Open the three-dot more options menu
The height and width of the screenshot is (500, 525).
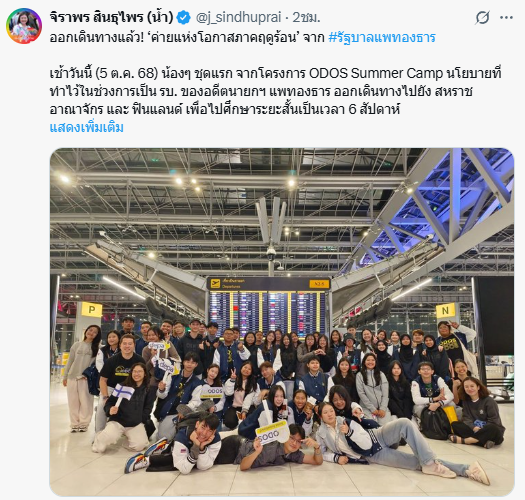(x=506, y=18)
